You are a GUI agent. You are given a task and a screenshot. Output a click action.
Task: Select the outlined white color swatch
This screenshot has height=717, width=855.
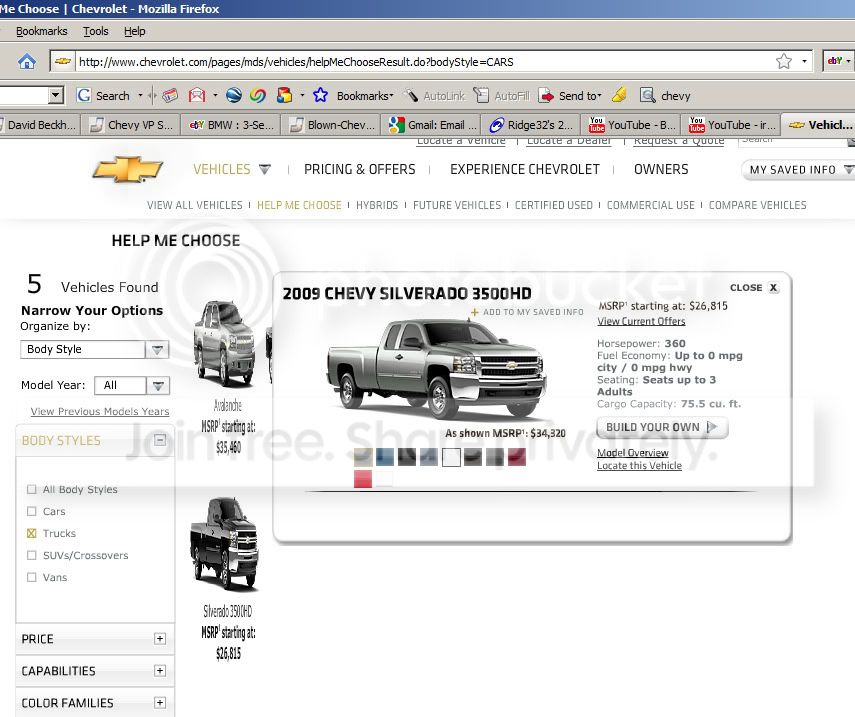pyautogui.click(x=451, y=457)
